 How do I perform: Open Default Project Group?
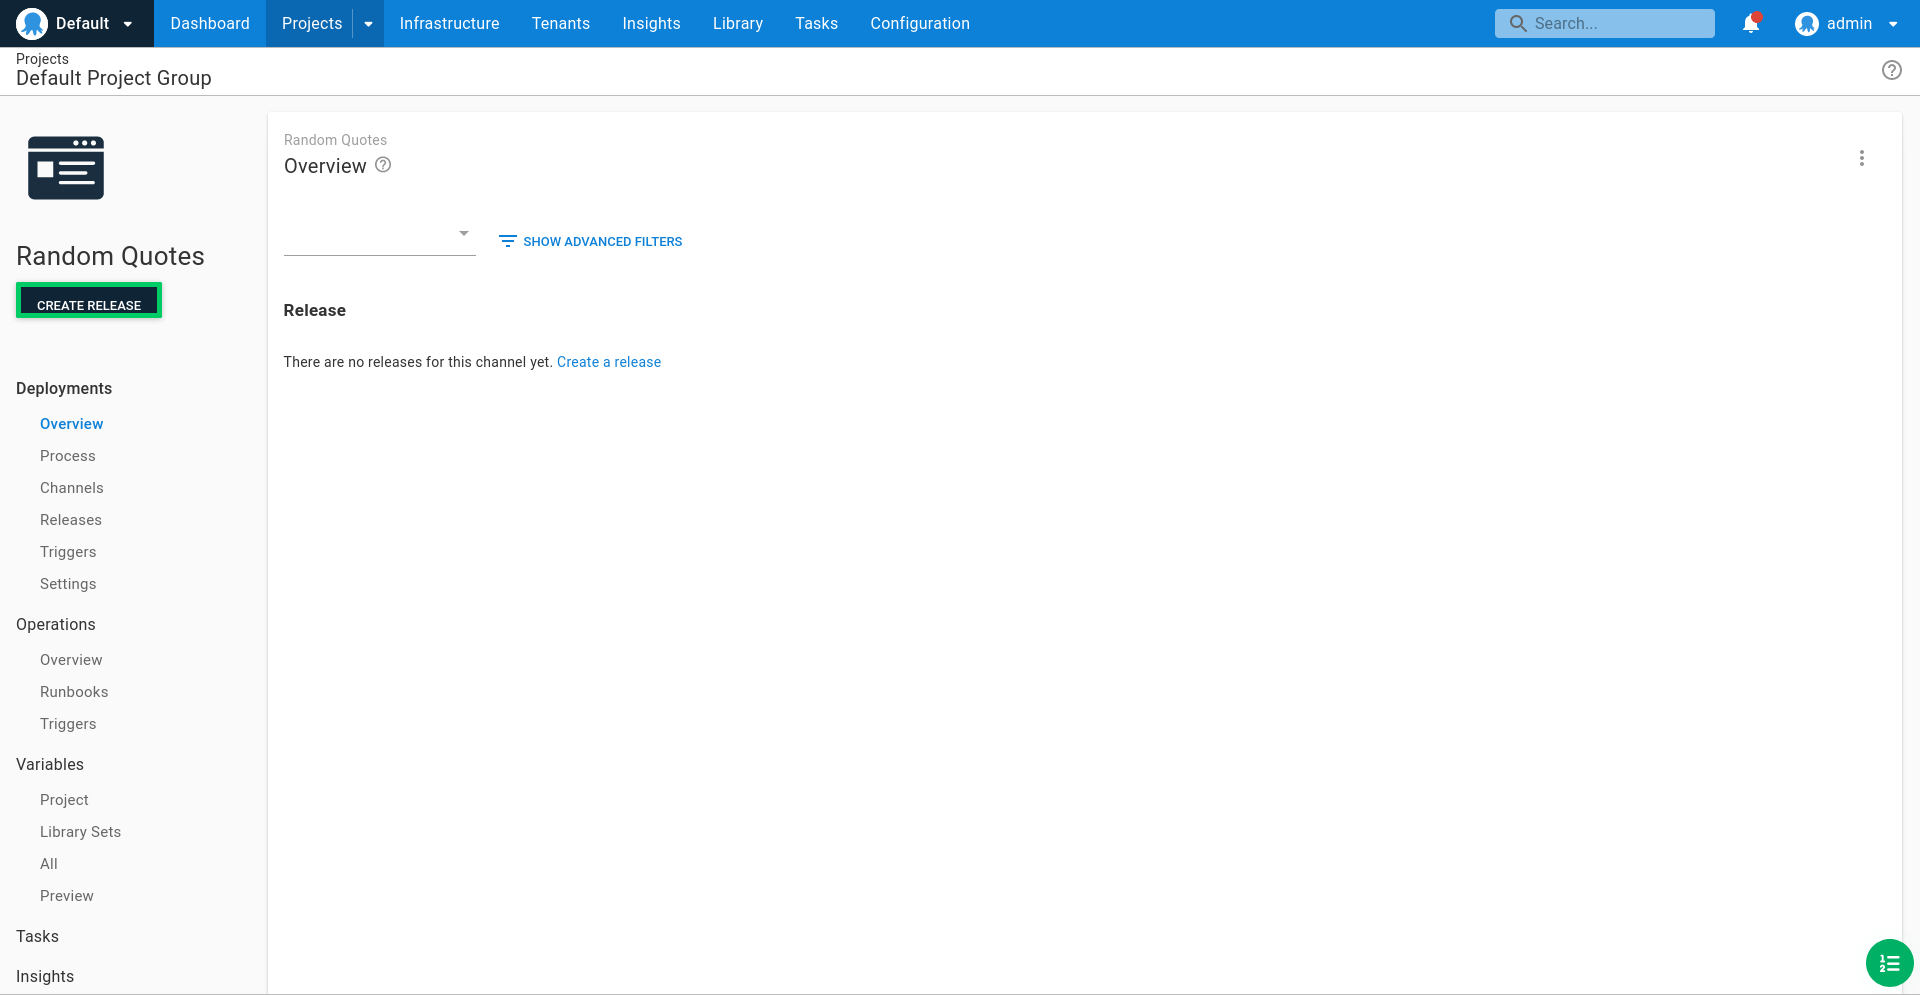114,78
